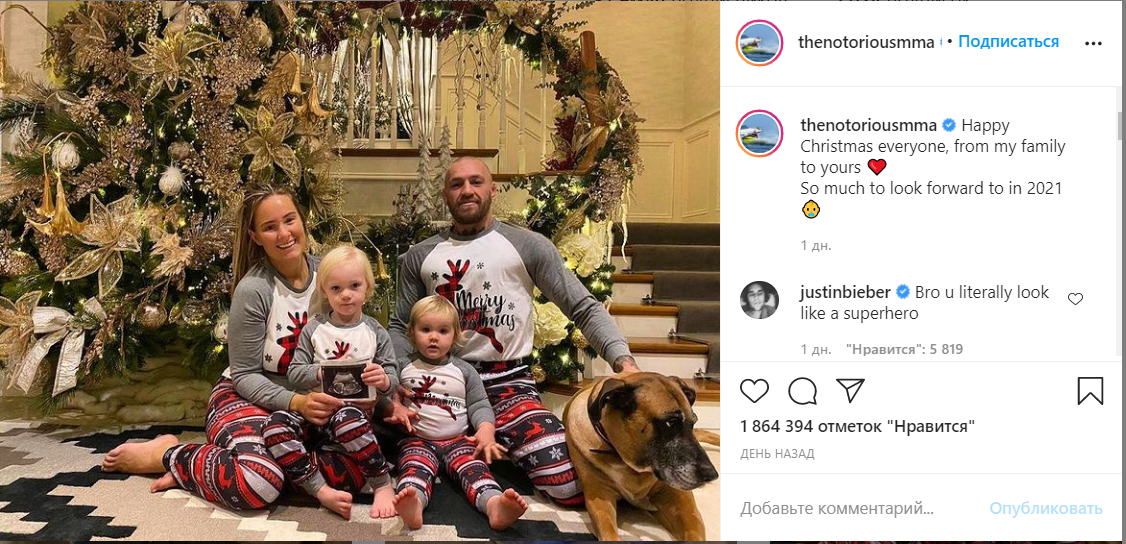Click thenotoriousmma username in the header
The height and width of the screenshot is (544, 1126).
coord(867,42)
